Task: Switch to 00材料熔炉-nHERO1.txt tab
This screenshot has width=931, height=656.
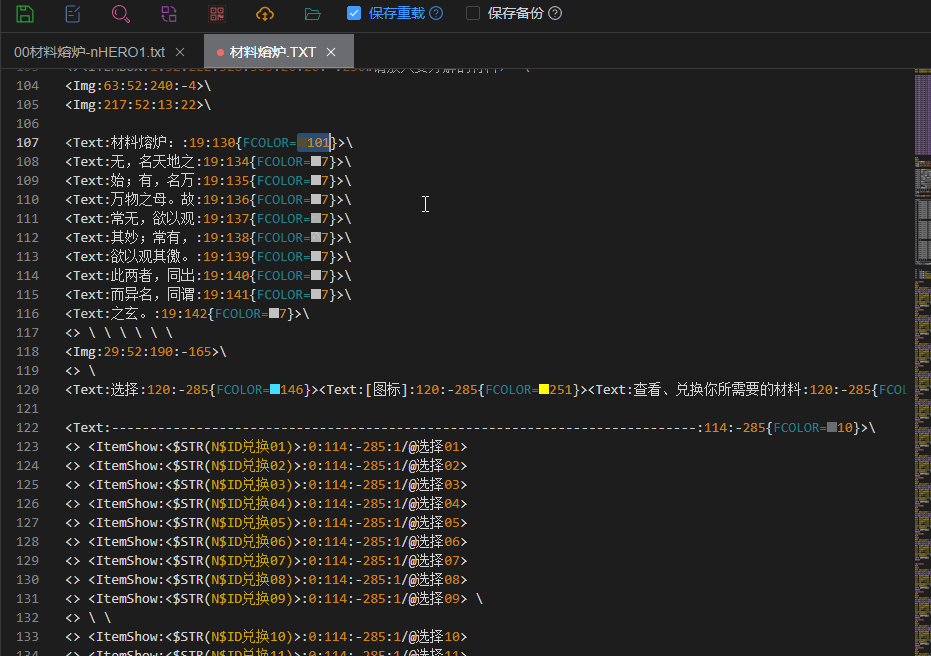Action: 89,52
